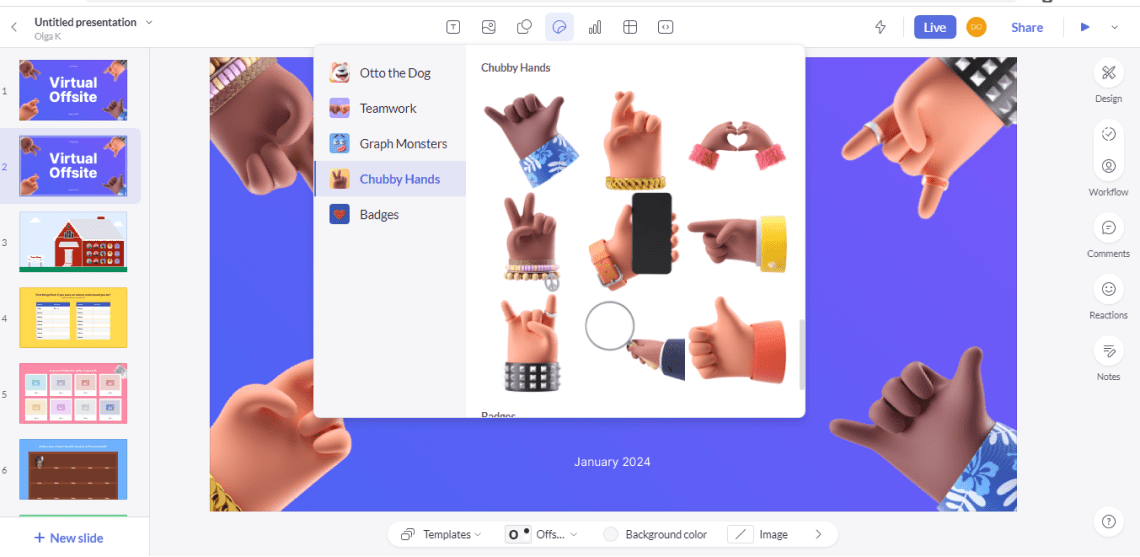Select slide 1 thumbnail
This screenshot has width=1140, height=557.
(73, 90)
